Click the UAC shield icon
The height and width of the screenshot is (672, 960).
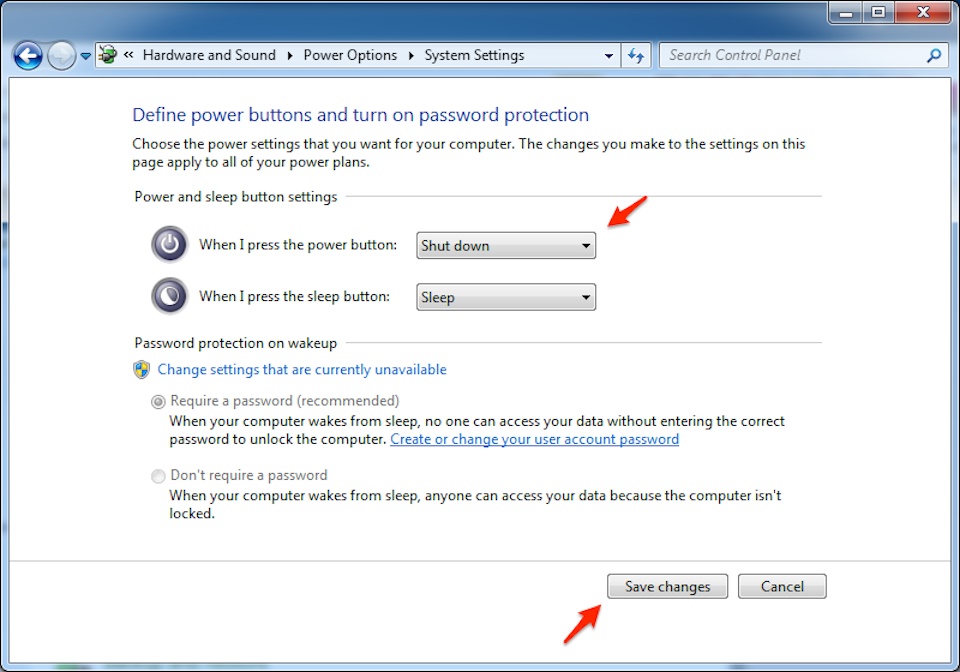pos(142,369)
